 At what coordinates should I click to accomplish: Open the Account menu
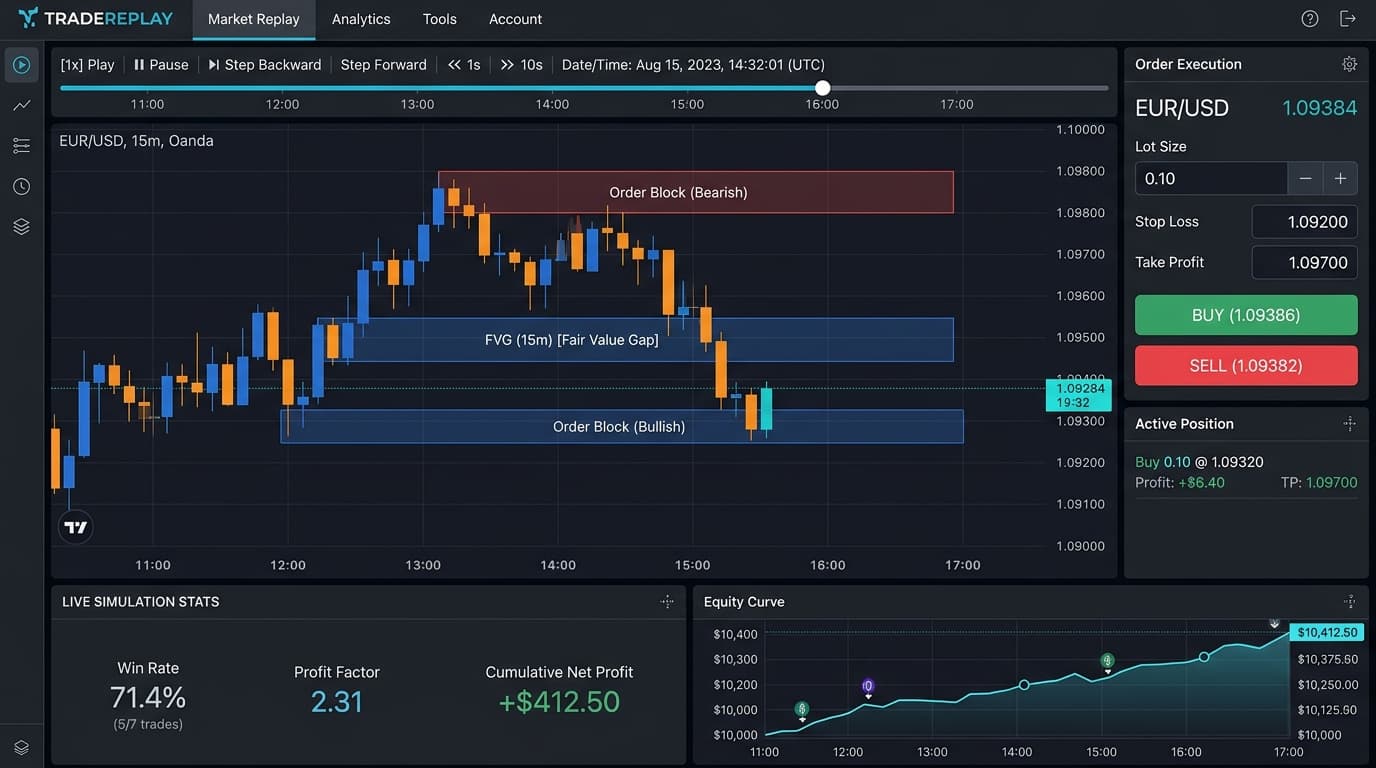tap(515, 19)
